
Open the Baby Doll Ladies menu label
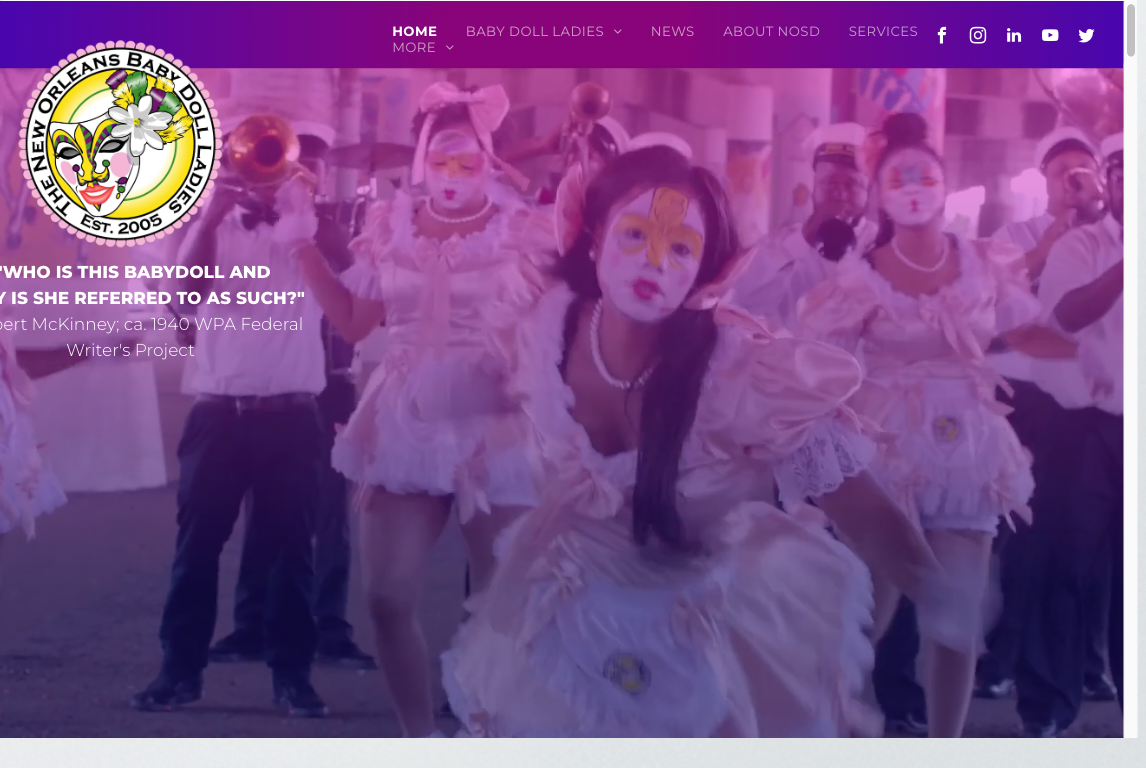(x=534, y=31)
